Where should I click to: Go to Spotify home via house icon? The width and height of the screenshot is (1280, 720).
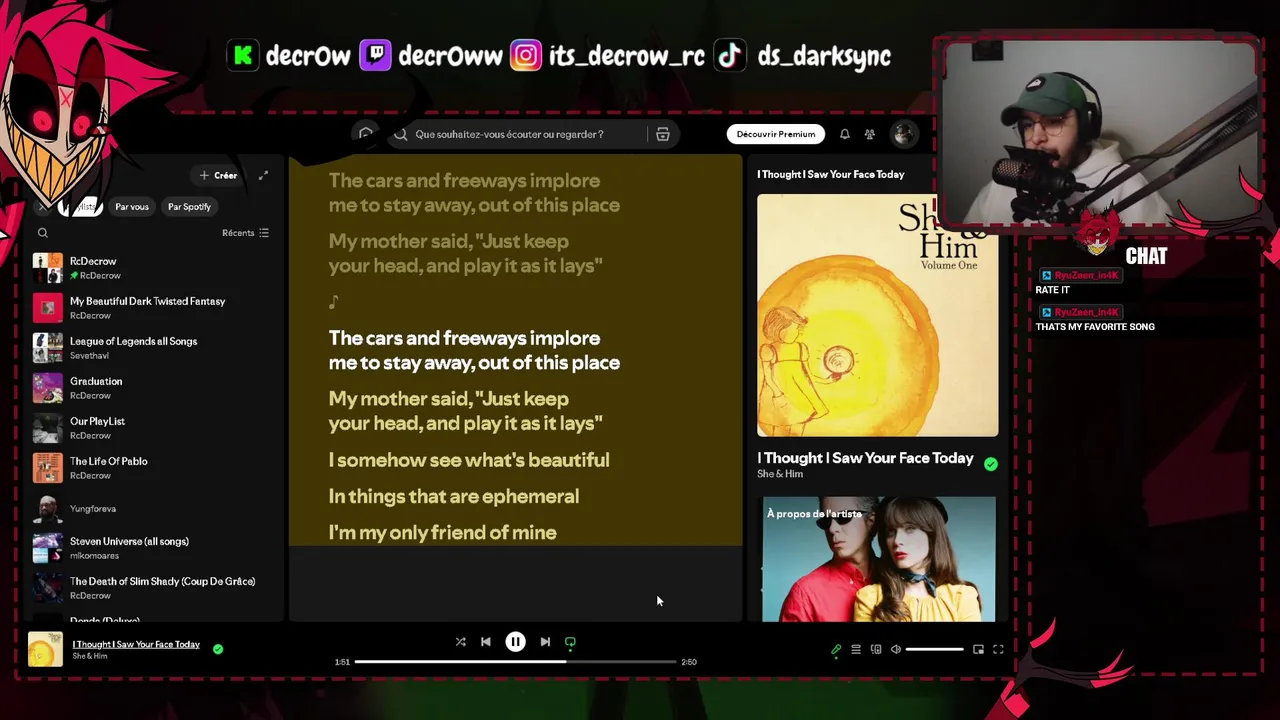[366, 134]
